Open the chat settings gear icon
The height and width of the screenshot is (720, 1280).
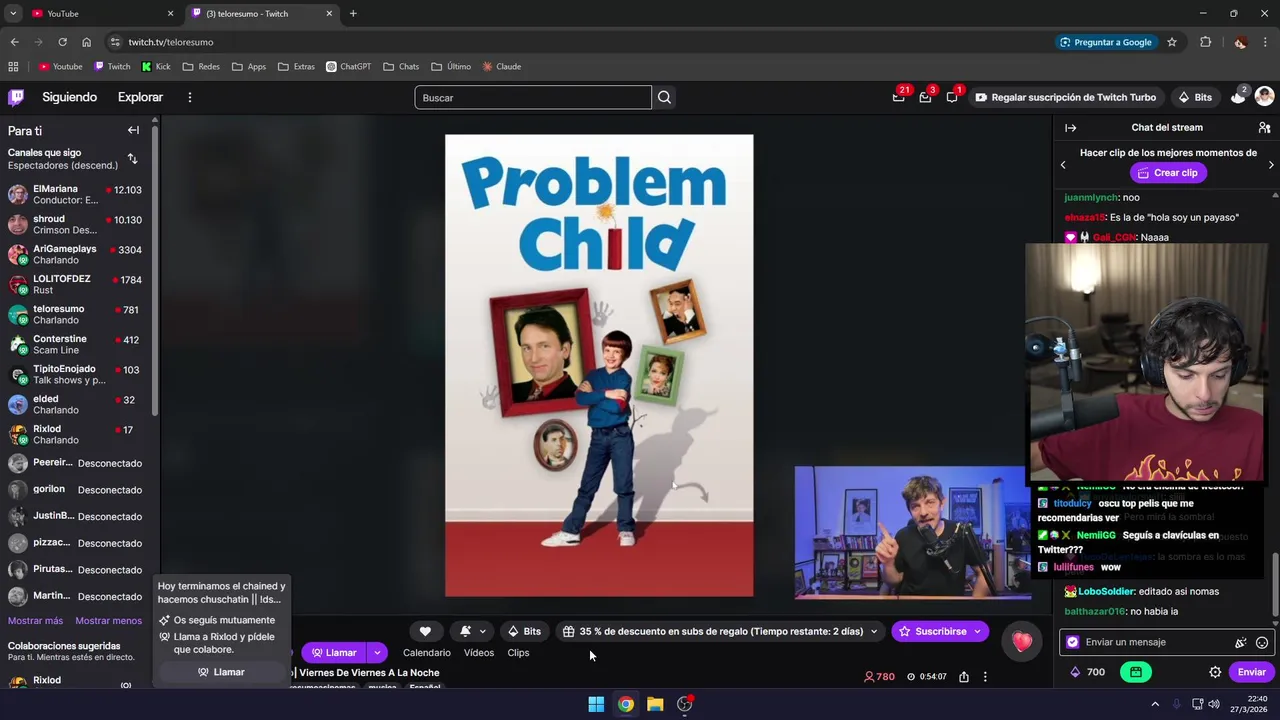coord(1215,673)
